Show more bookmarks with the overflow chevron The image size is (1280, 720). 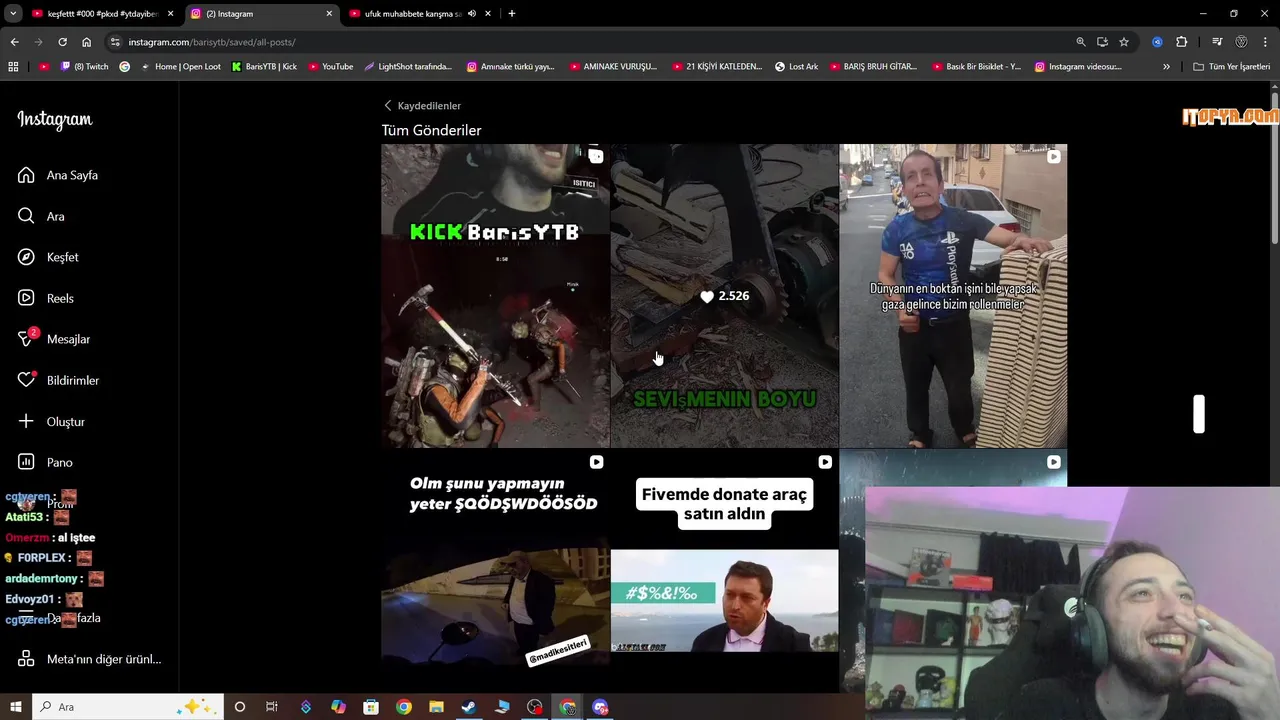1166,67
